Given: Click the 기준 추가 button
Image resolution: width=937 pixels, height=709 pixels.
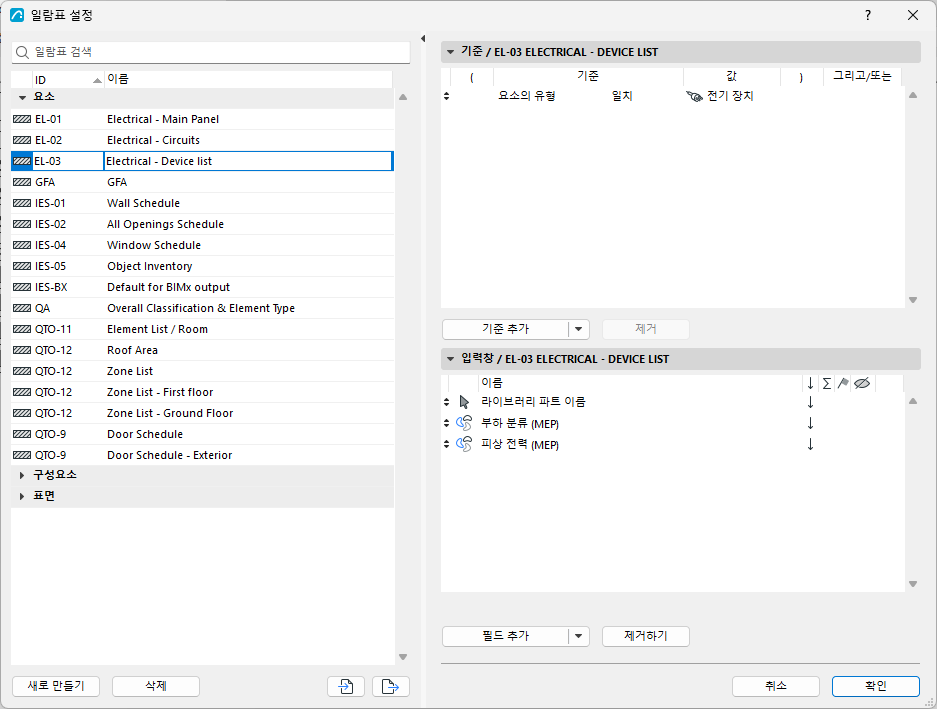Looking at the screenshot, I should 506,329.
